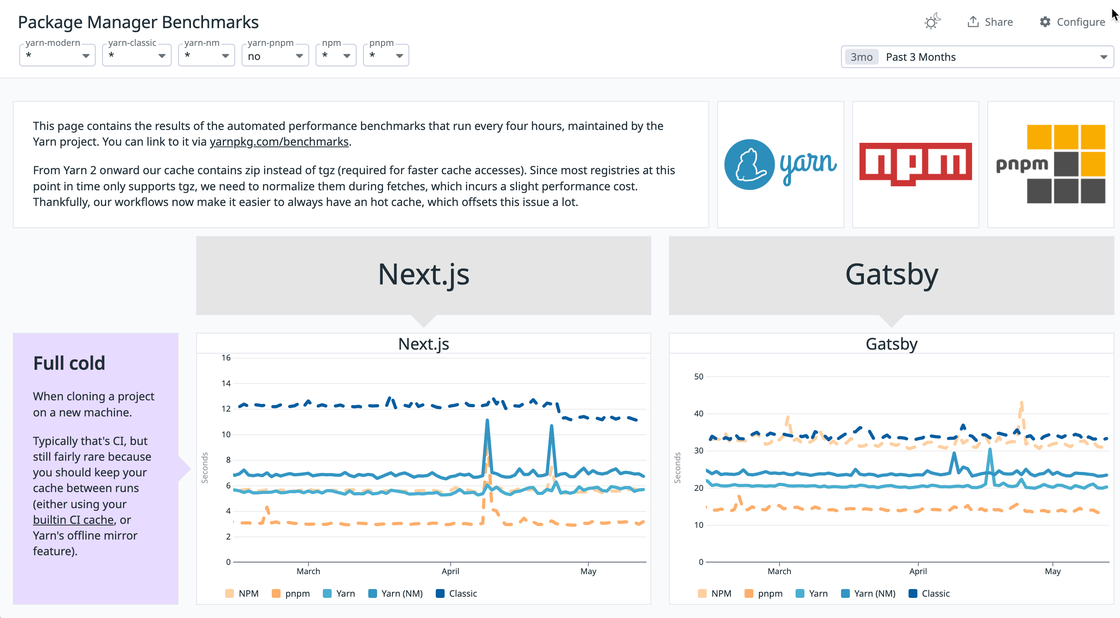Open the yarn-modern filter dropdown
The width and height of the screenshot is (1120, 618).
tap(57, 56)
